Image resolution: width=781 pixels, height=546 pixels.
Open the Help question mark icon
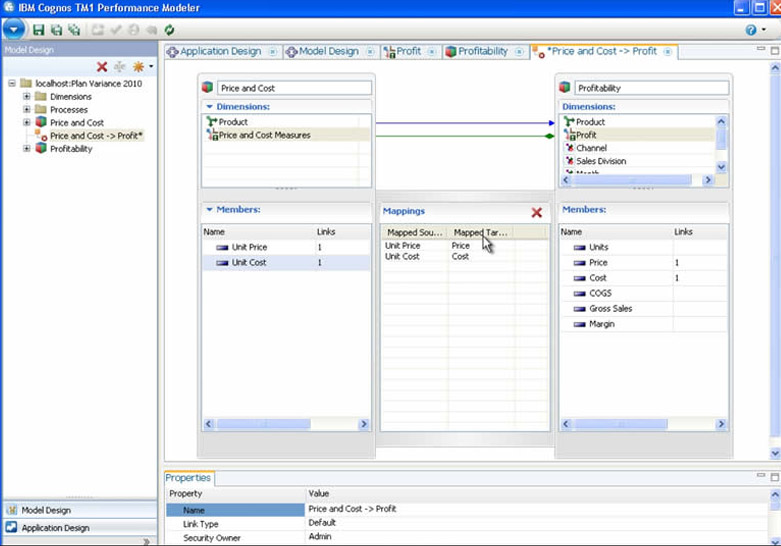pyautogui.click(x=751, y=30)
